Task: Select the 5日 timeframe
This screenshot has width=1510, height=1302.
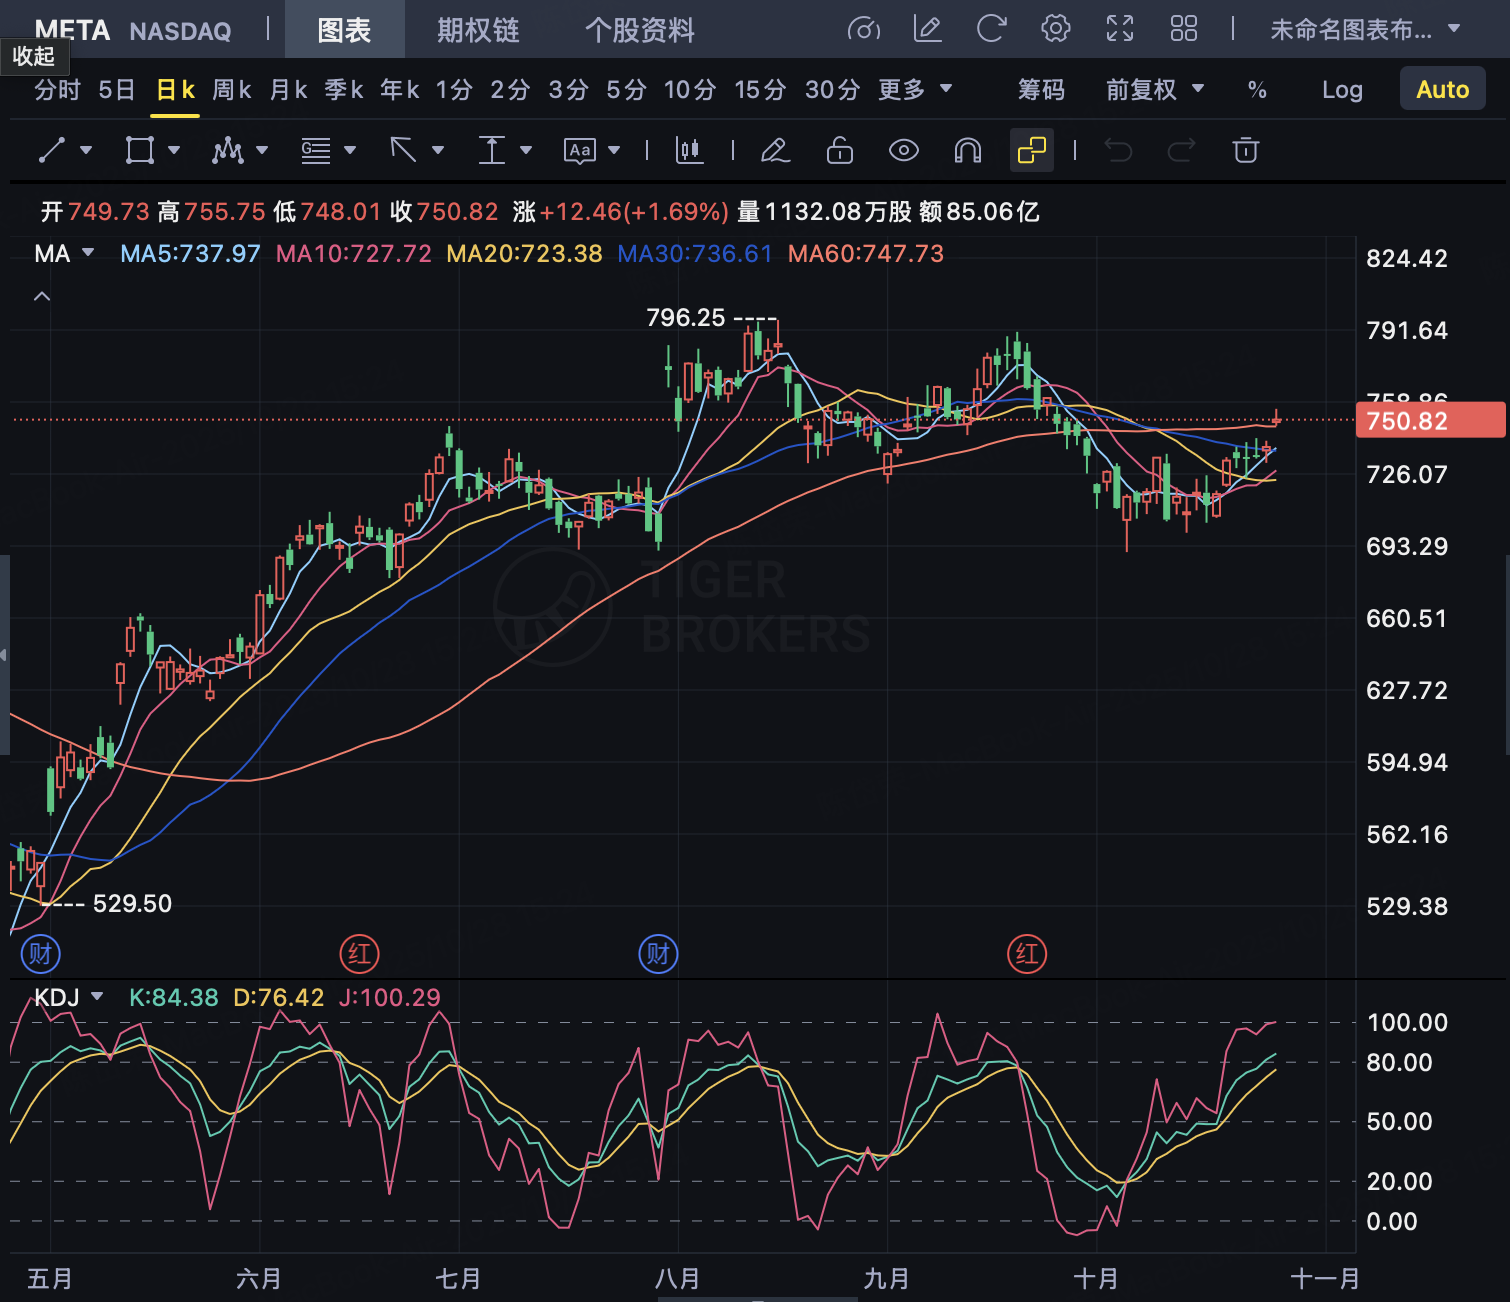Action: coord(116,90)
